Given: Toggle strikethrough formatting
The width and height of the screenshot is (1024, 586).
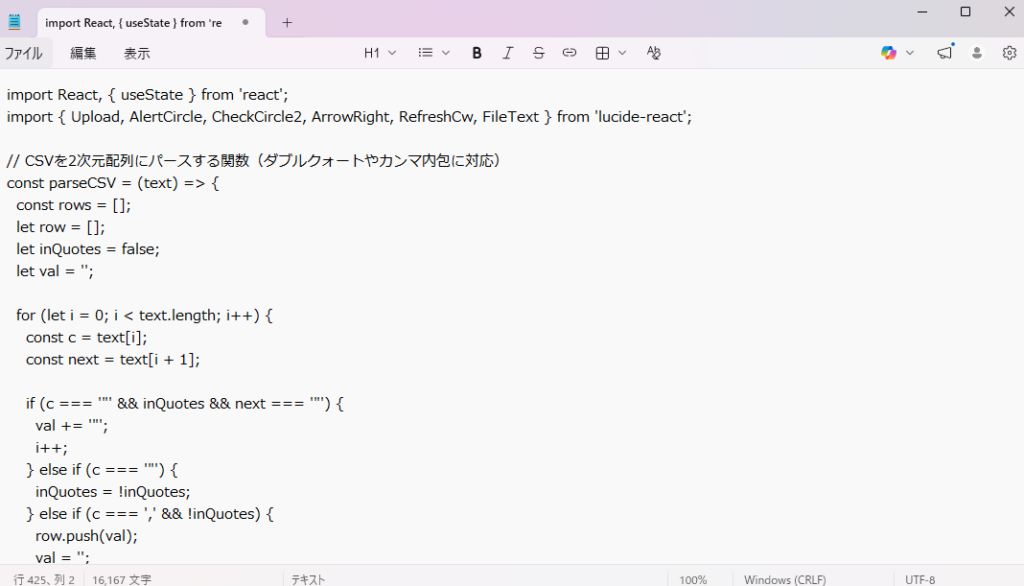Looking at the screenshot, I should pos(539,53).
